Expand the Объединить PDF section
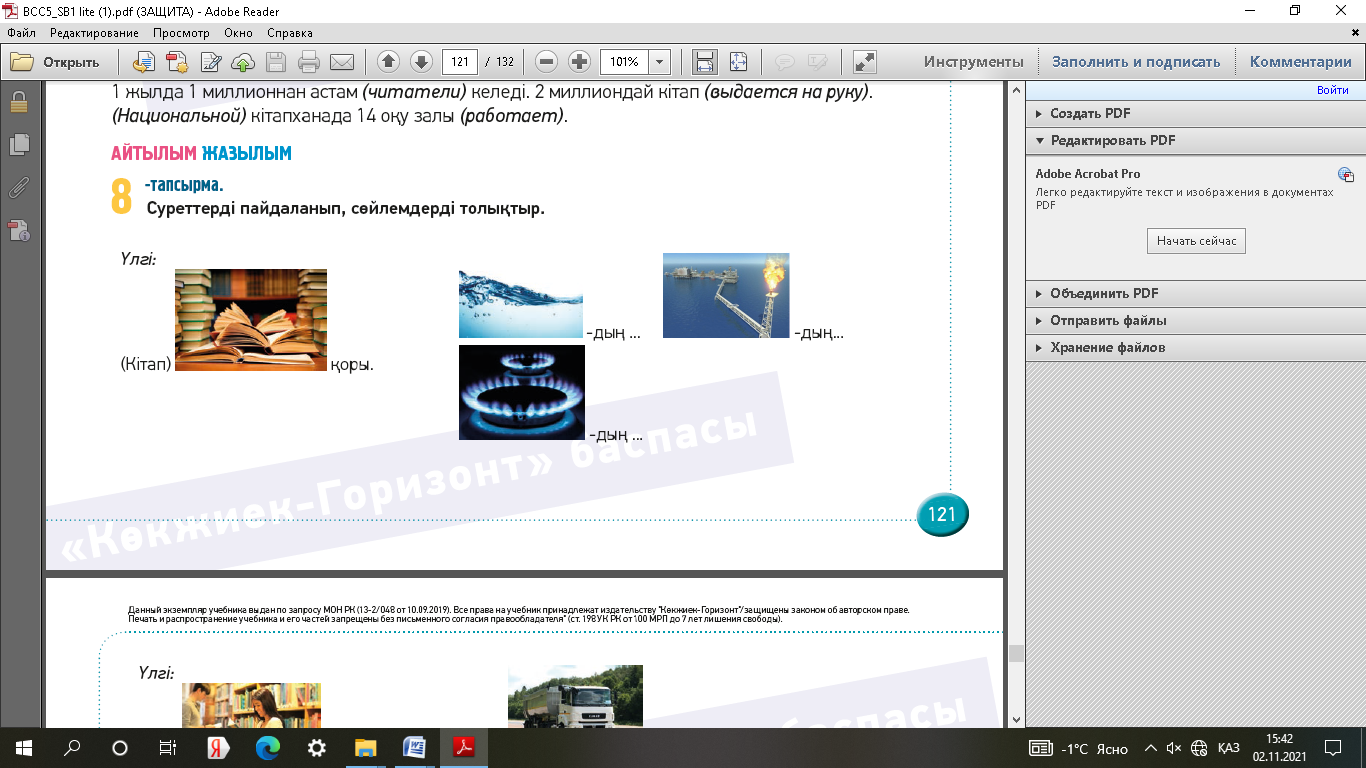This screenshot has width=1366, height=768. point(1196,294)
